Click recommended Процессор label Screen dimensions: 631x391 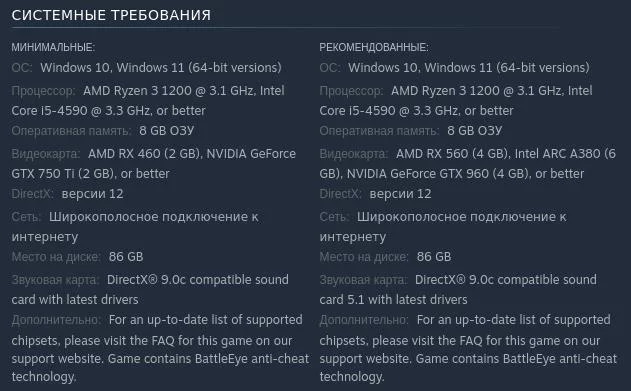coord(351,91)
